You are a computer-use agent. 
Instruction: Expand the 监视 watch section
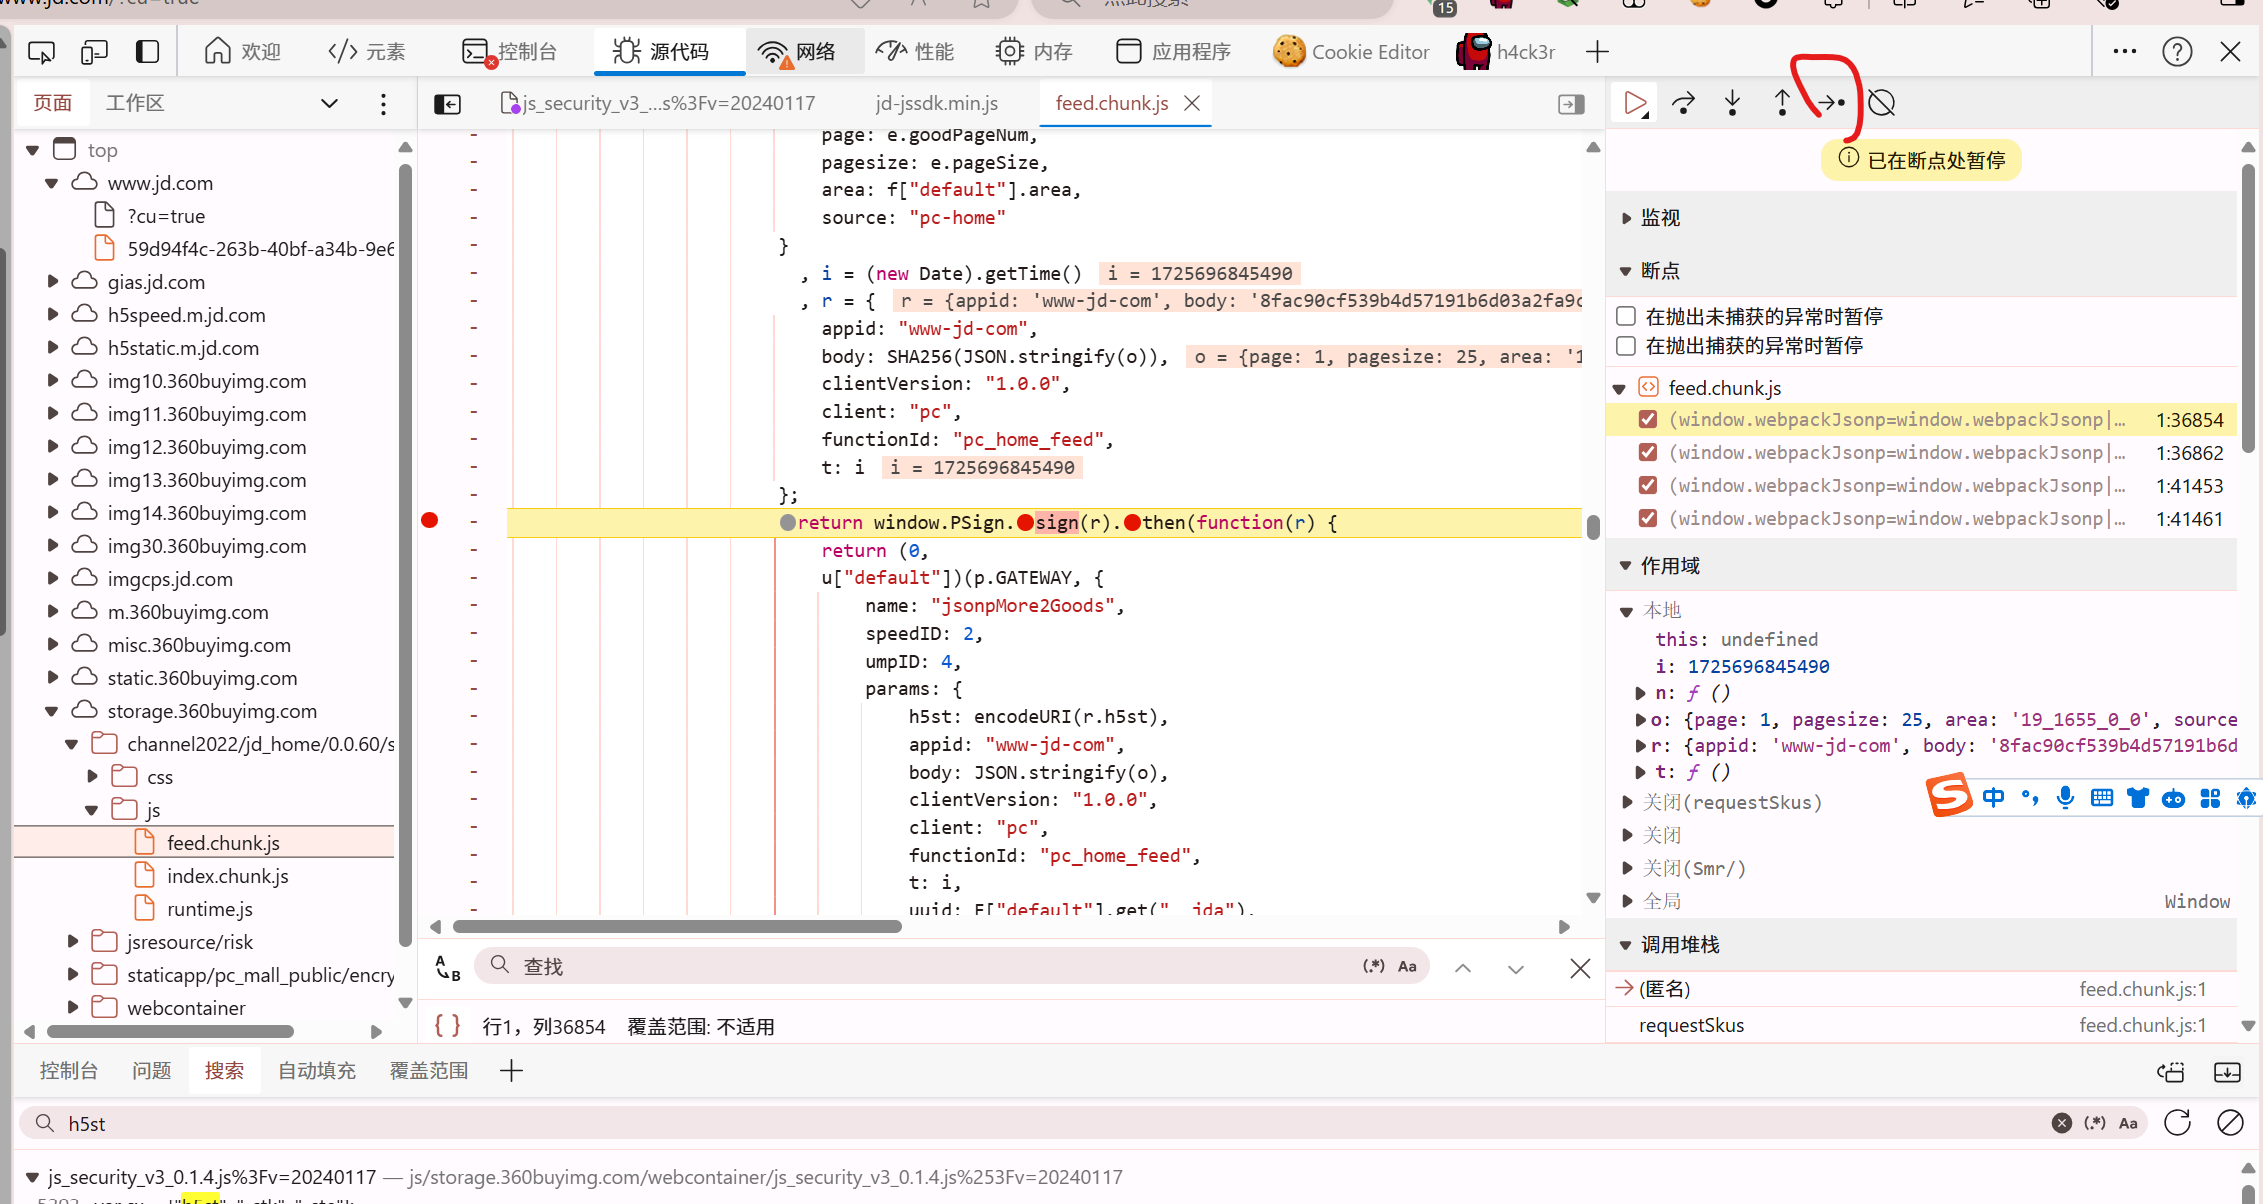[1626, 218]
